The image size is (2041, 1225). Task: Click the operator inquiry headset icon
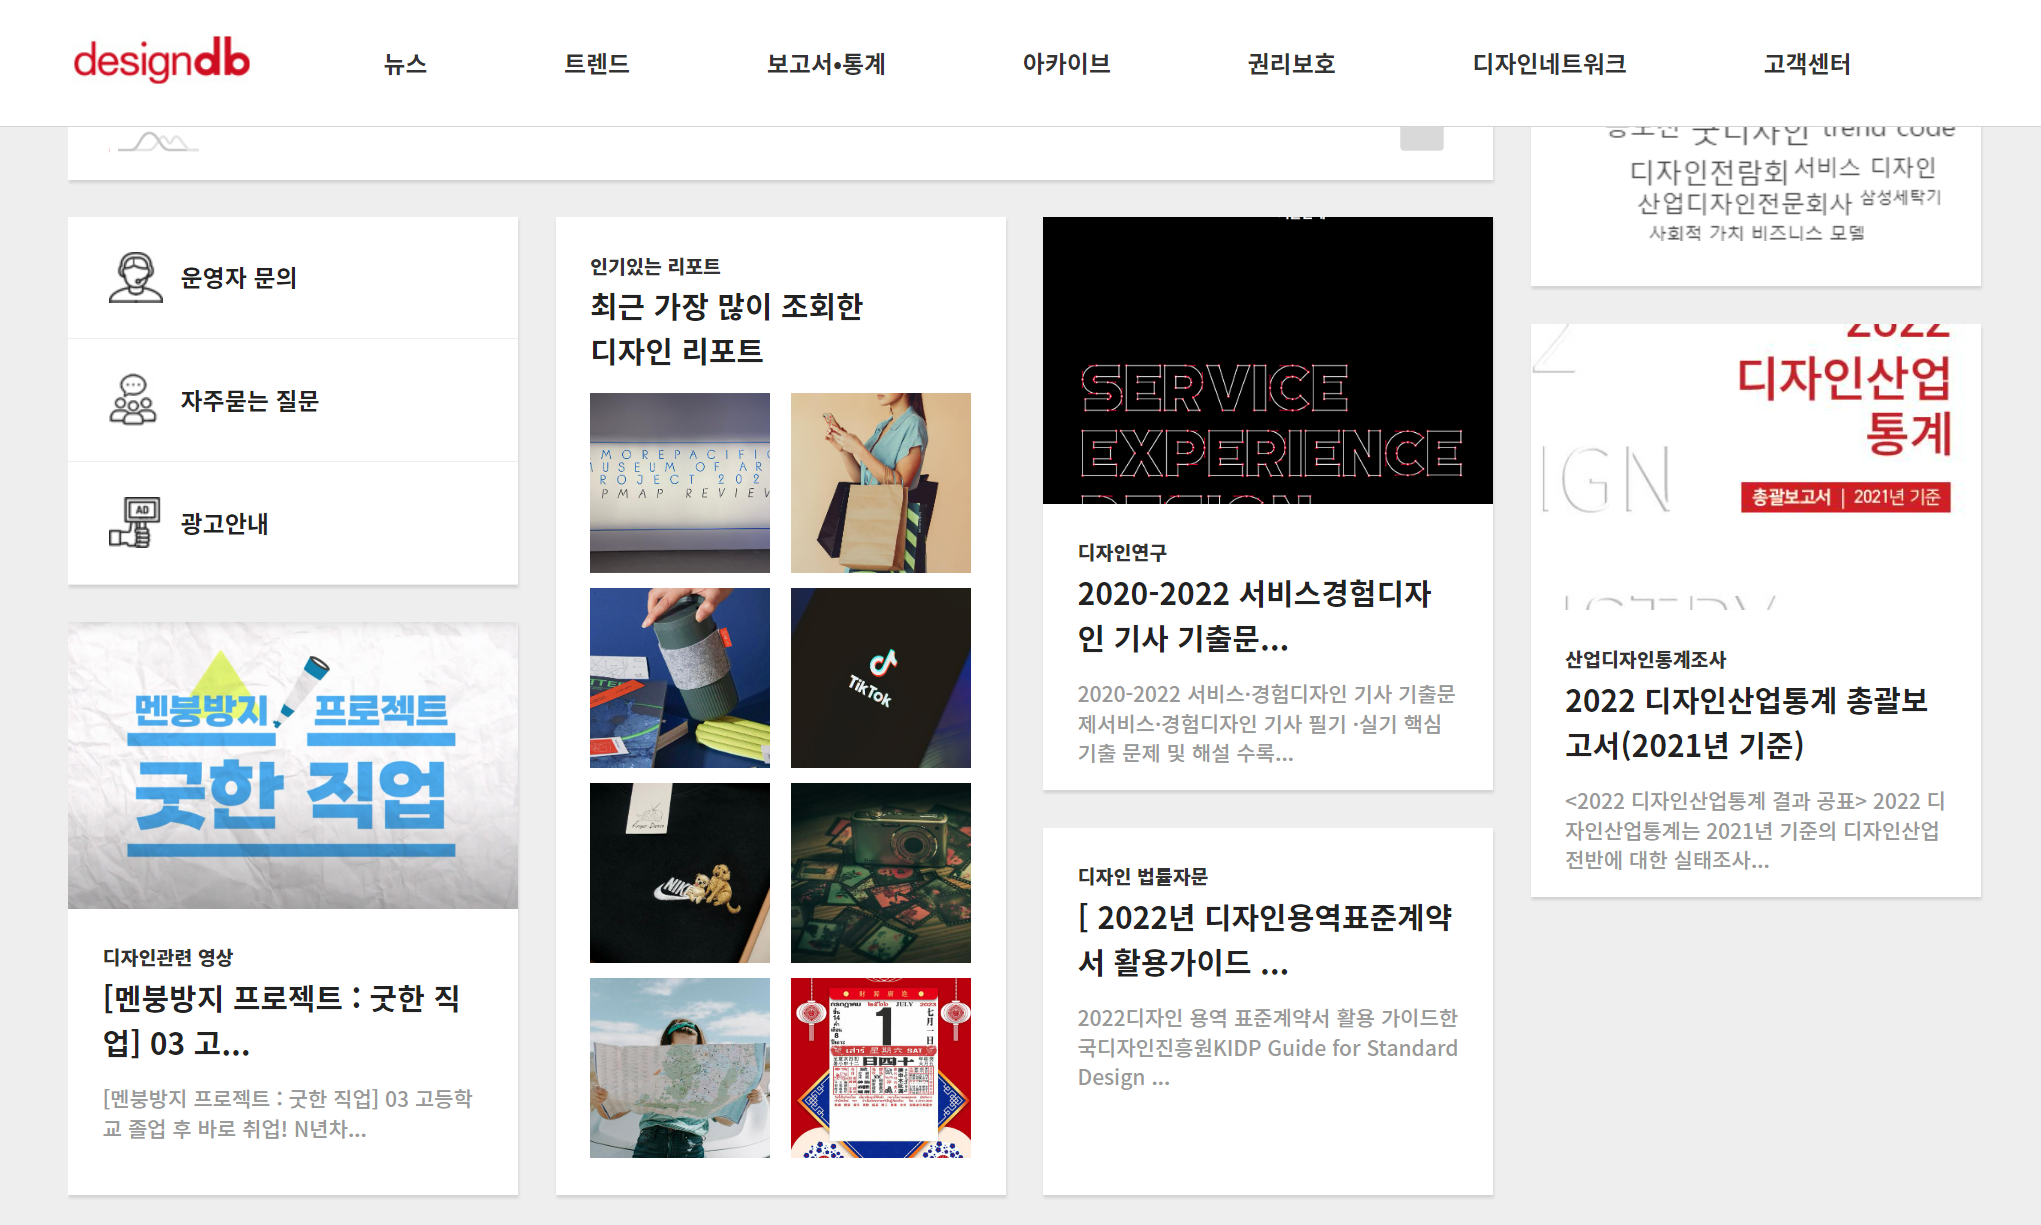click(x=135, y=278)
